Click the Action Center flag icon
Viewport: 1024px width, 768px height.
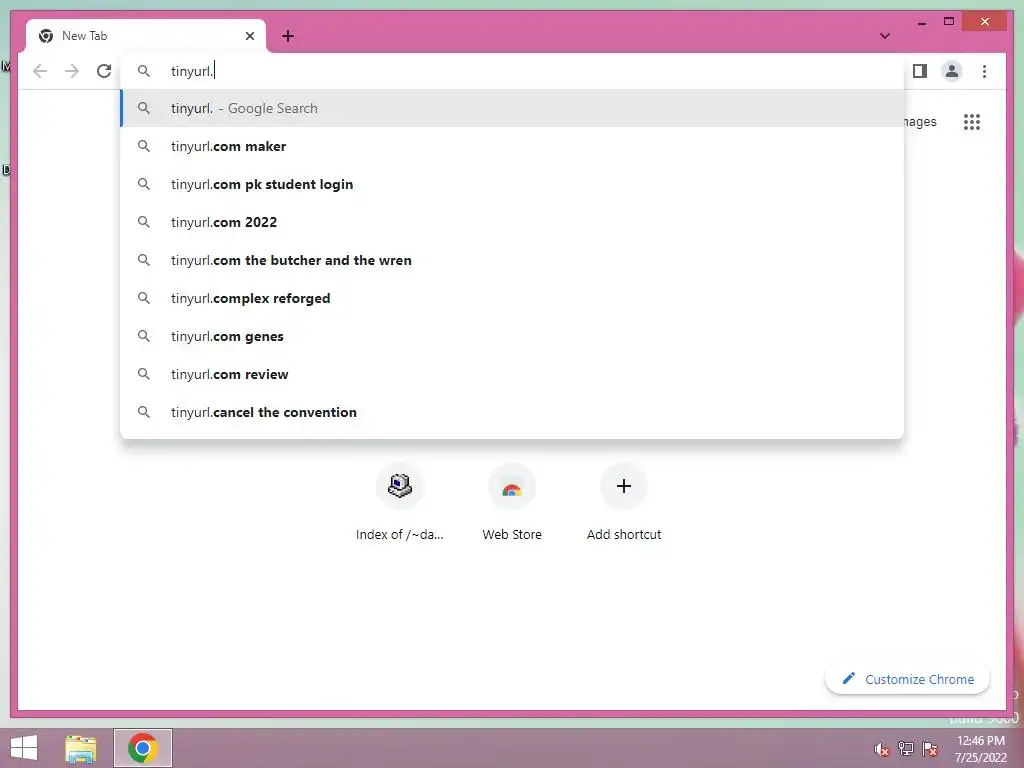tap(930, 749)
